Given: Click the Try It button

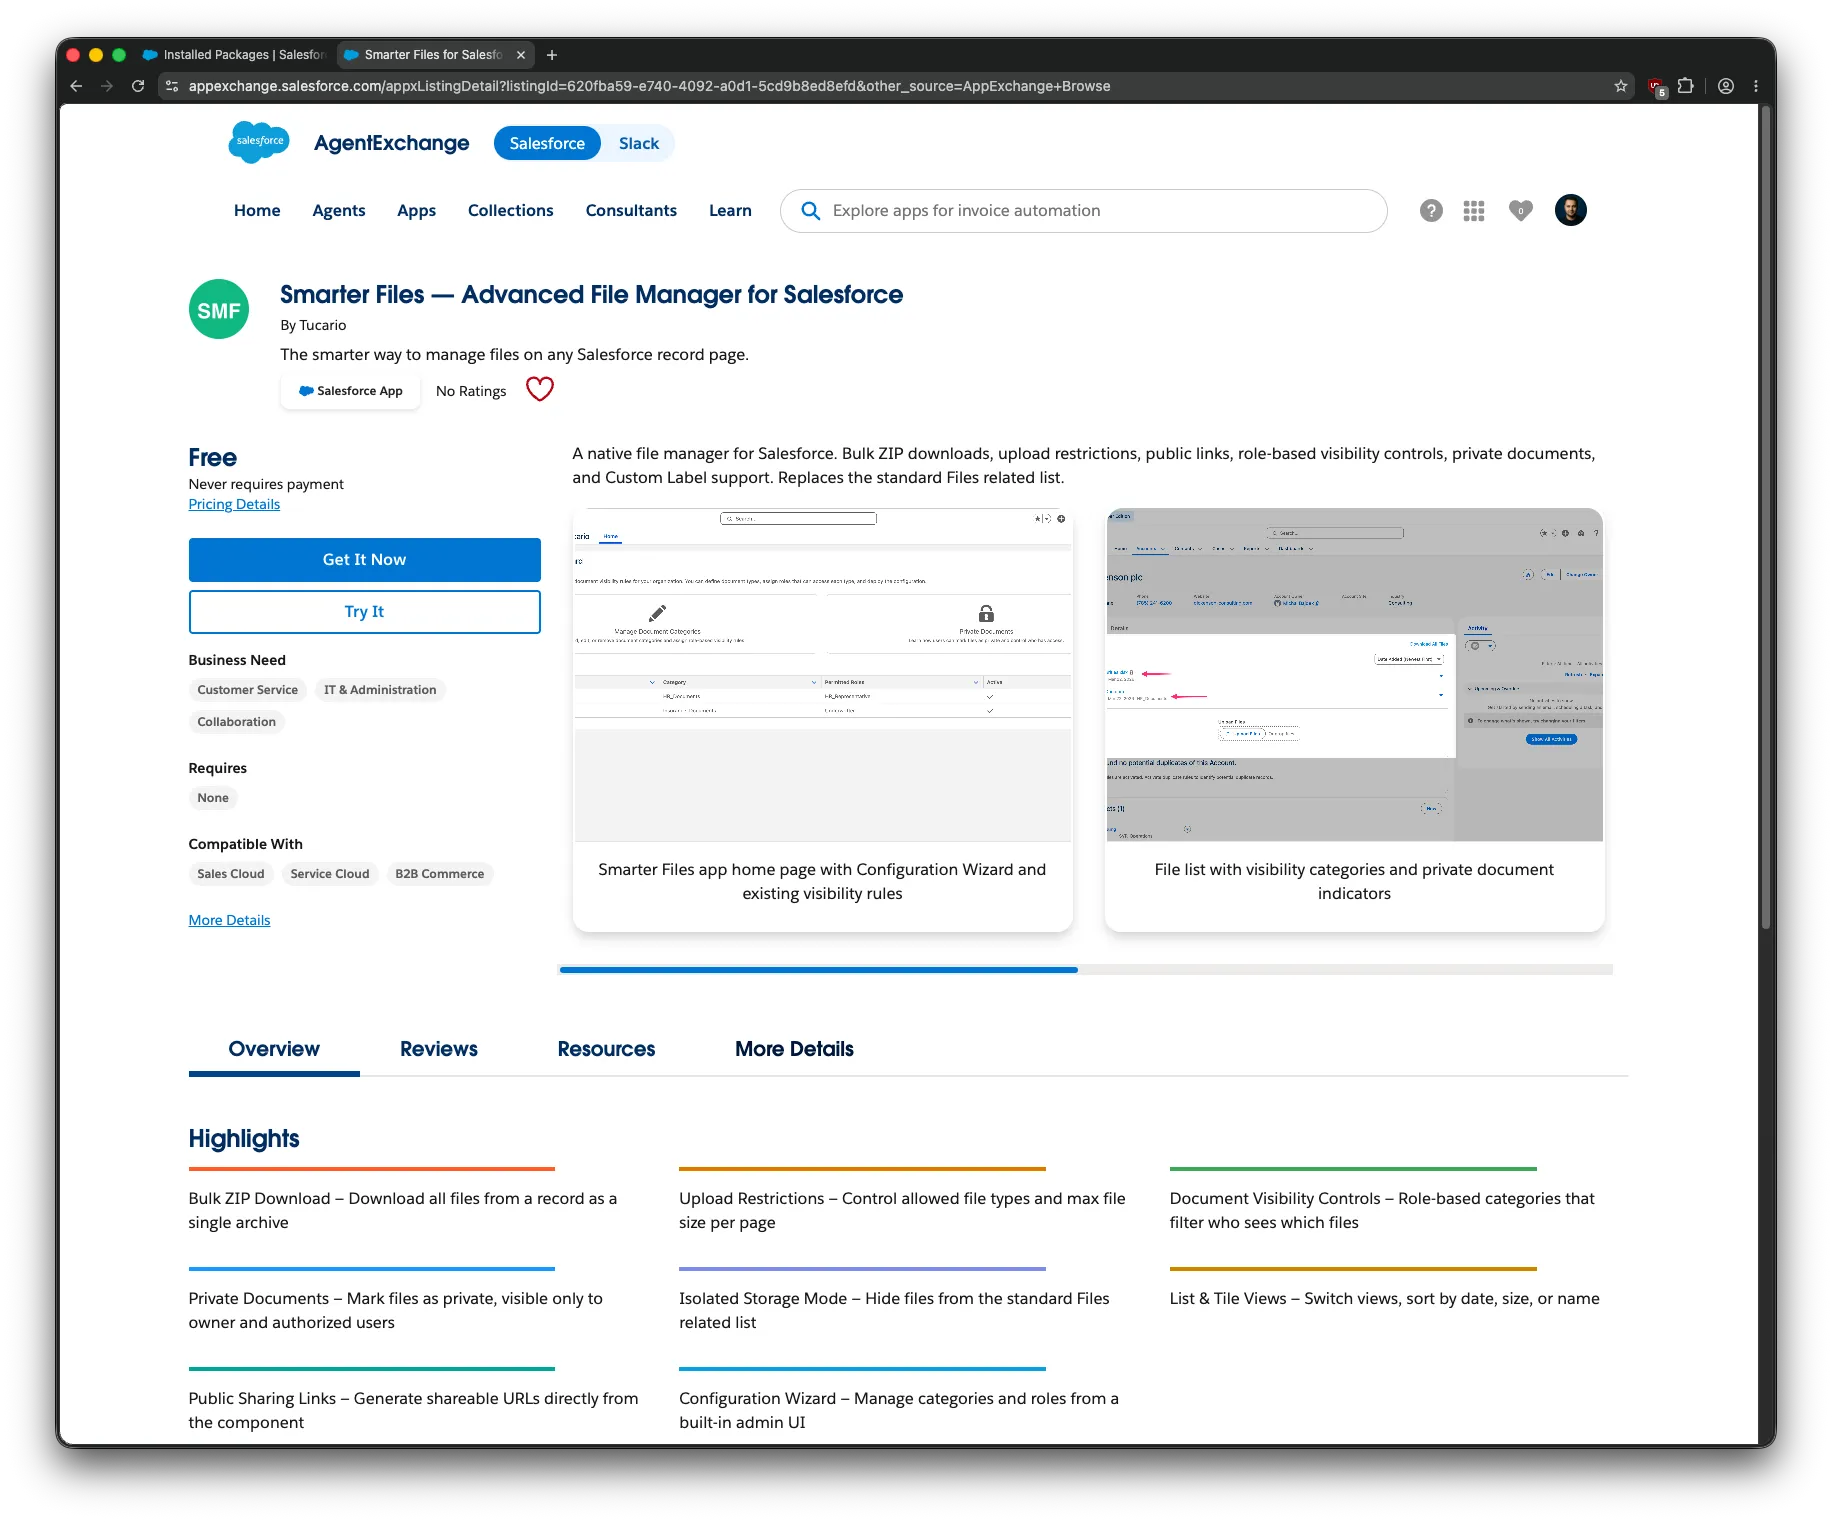Looking at the screenshot, I should pyautogui.click(x=365, y=612).
